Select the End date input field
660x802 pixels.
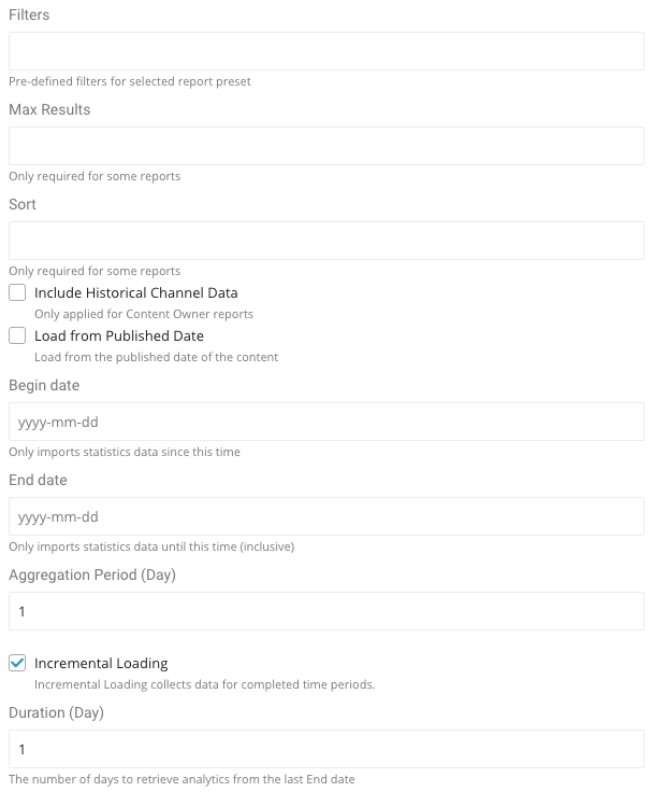[x=326, y=517]
